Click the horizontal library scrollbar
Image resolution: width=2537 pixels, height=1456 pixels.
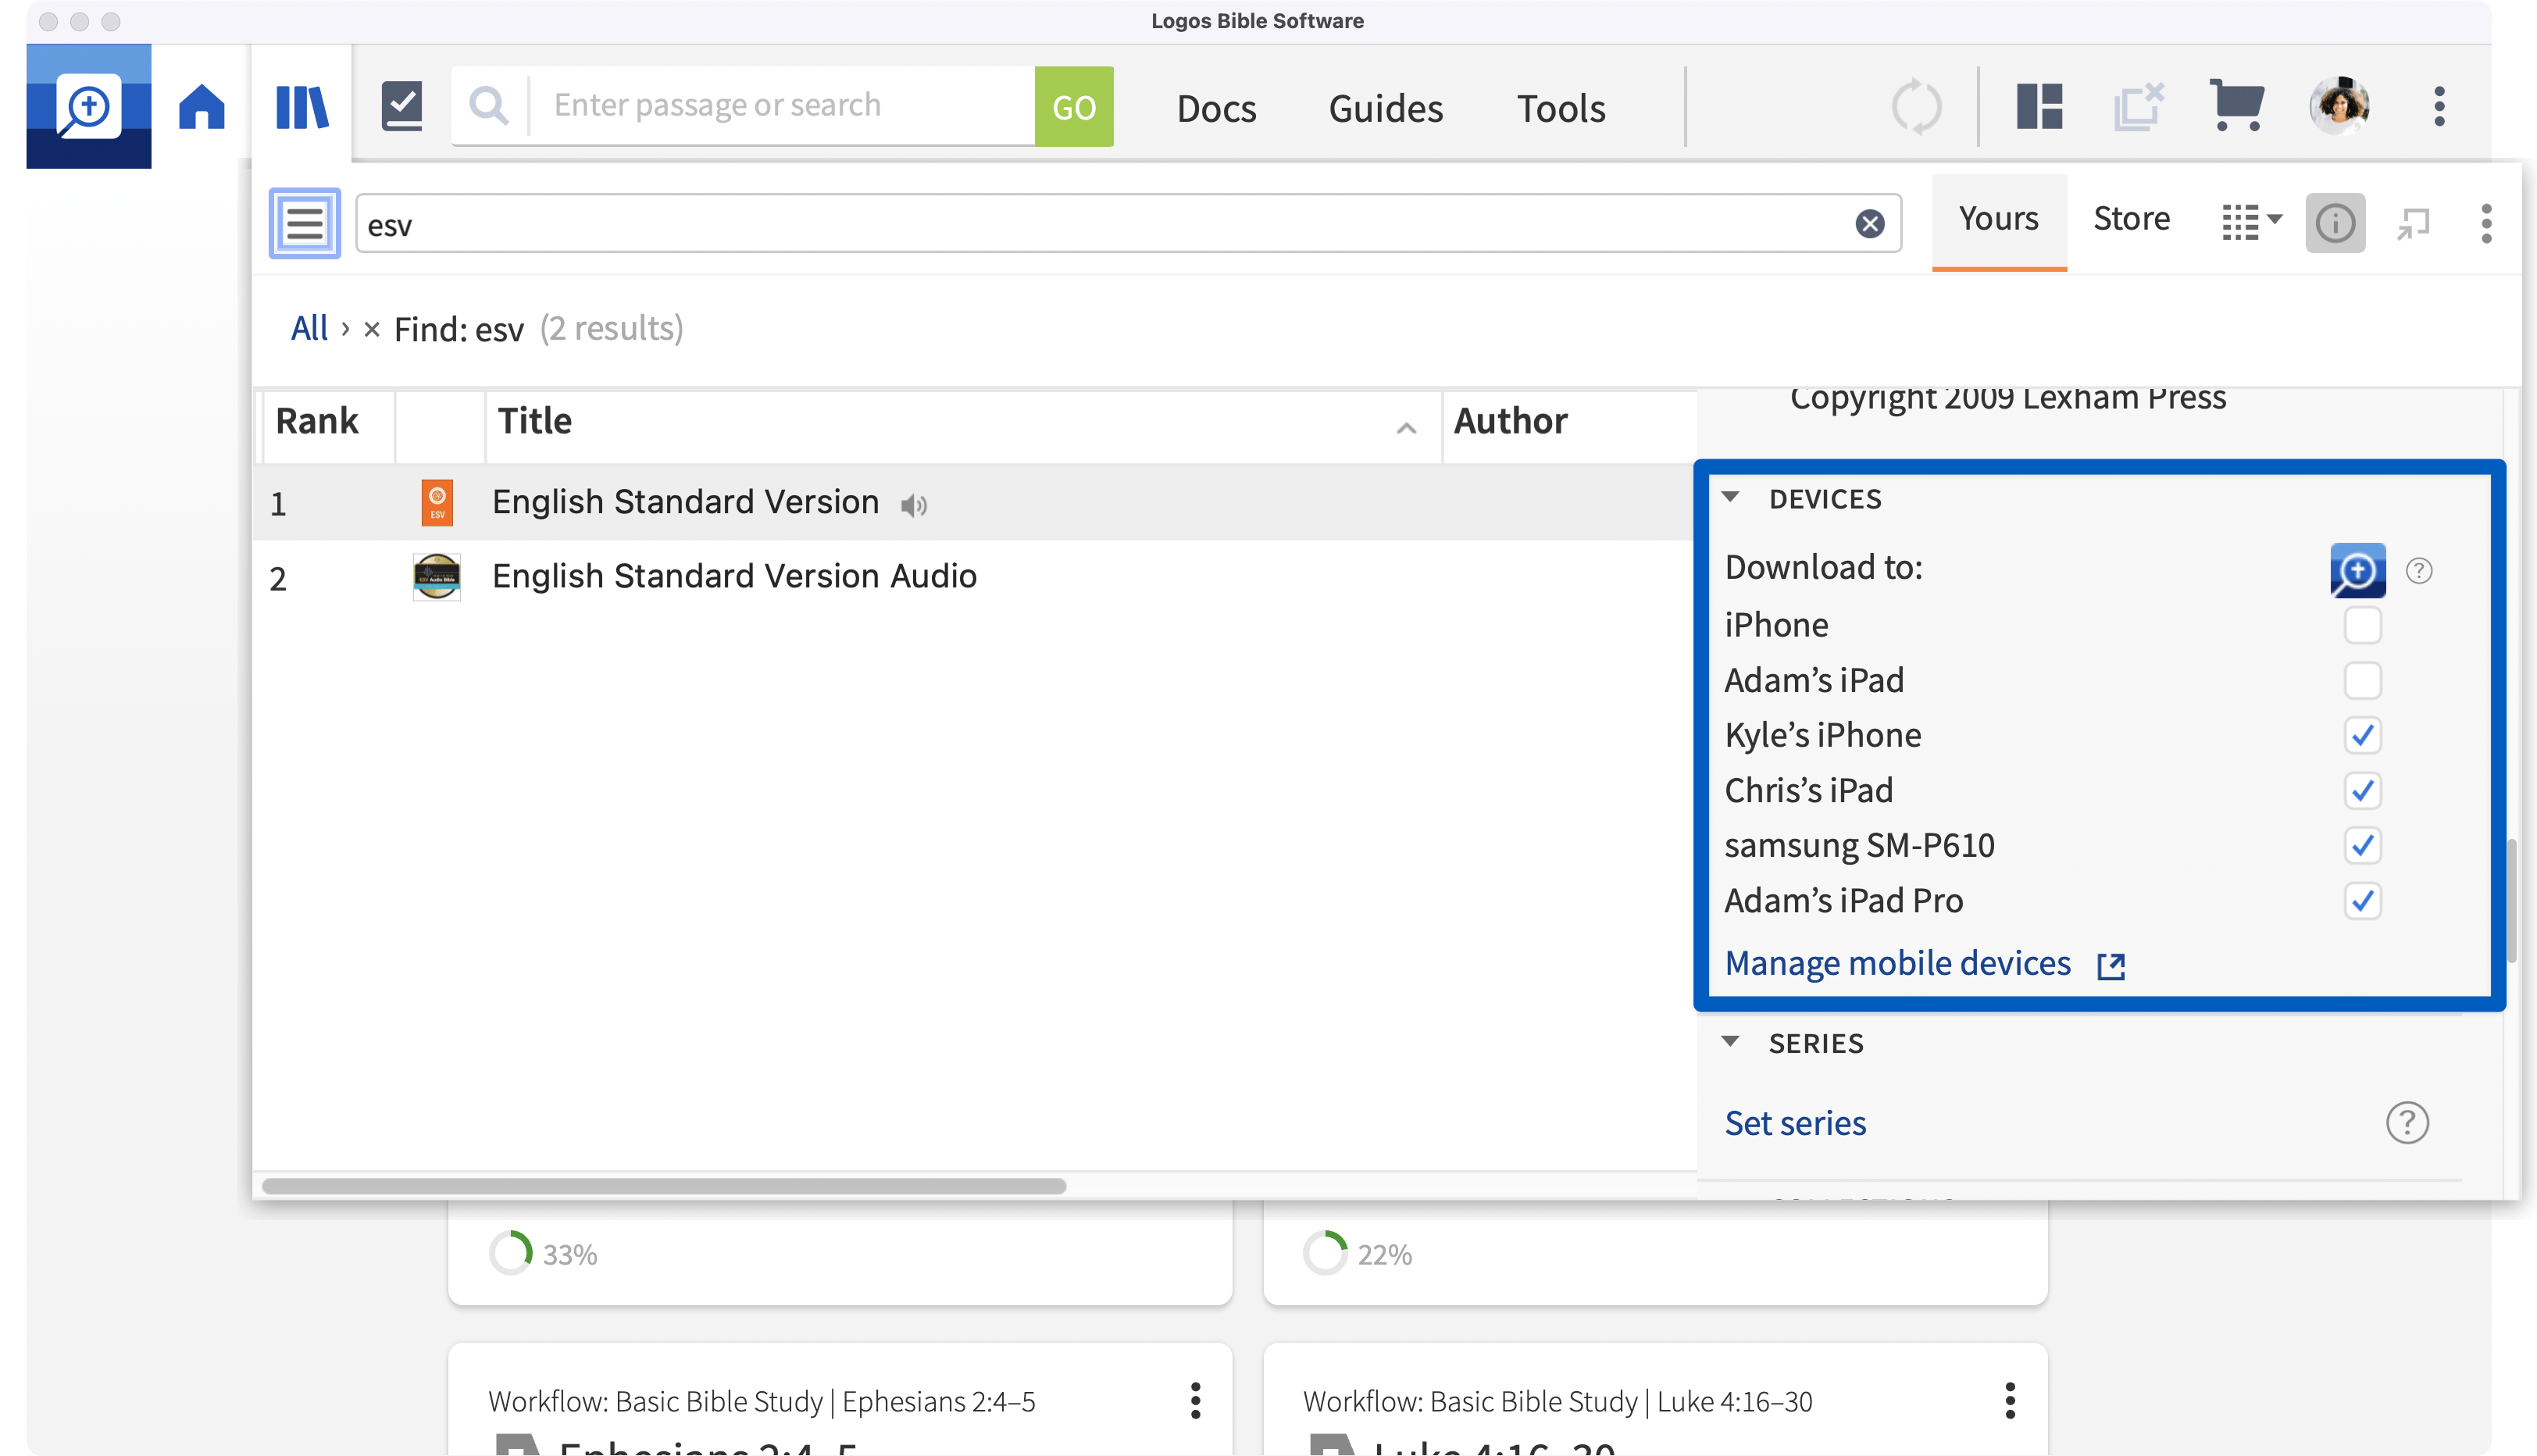coord(663,1186)
